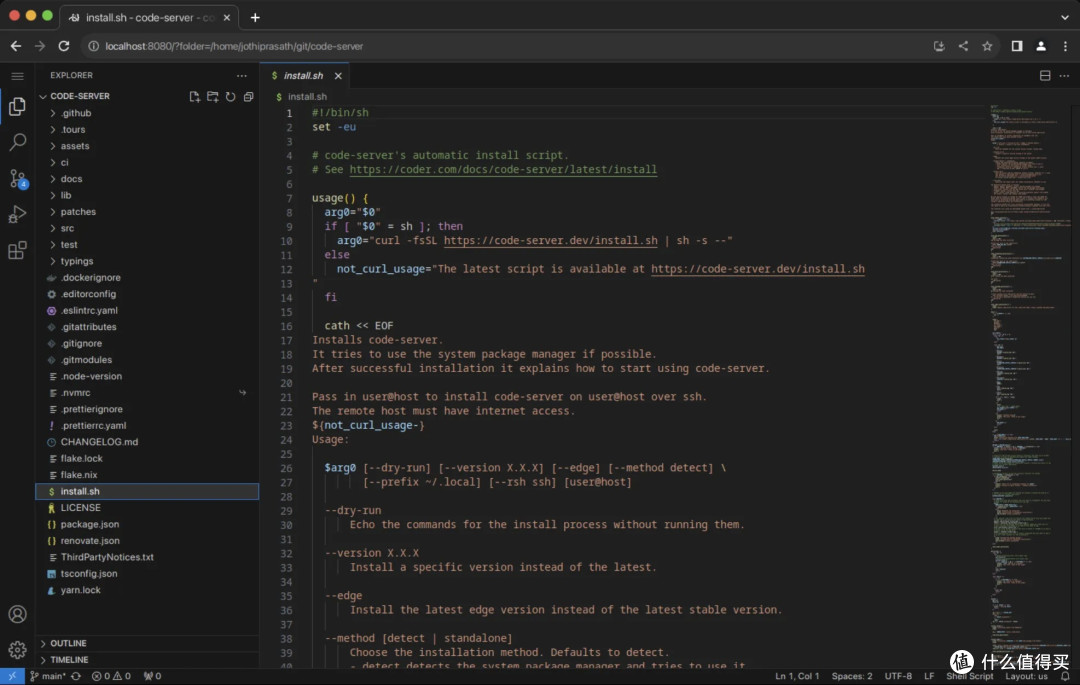The image size is (1080, 685).
Task: Click New File icon in explorer header
Action: (x=195, y=96)
